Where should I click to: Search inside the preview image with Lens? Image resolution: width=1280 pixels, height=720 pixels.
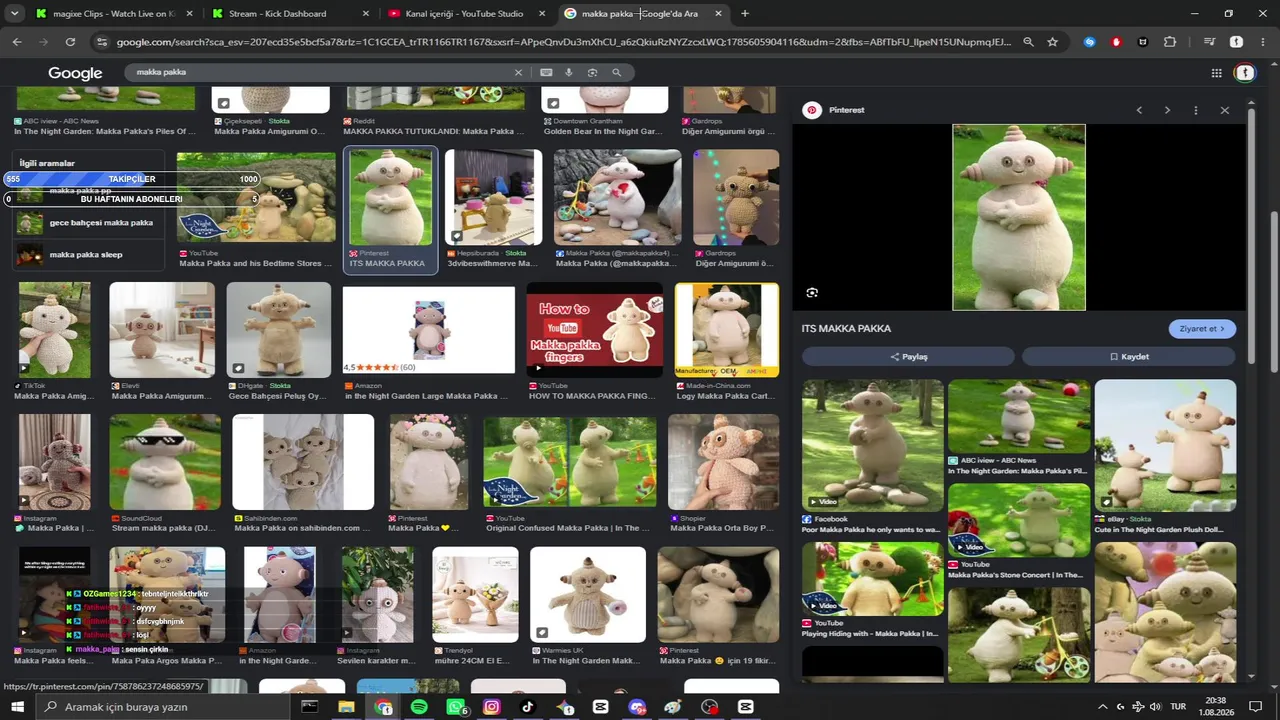click(812, 293)
